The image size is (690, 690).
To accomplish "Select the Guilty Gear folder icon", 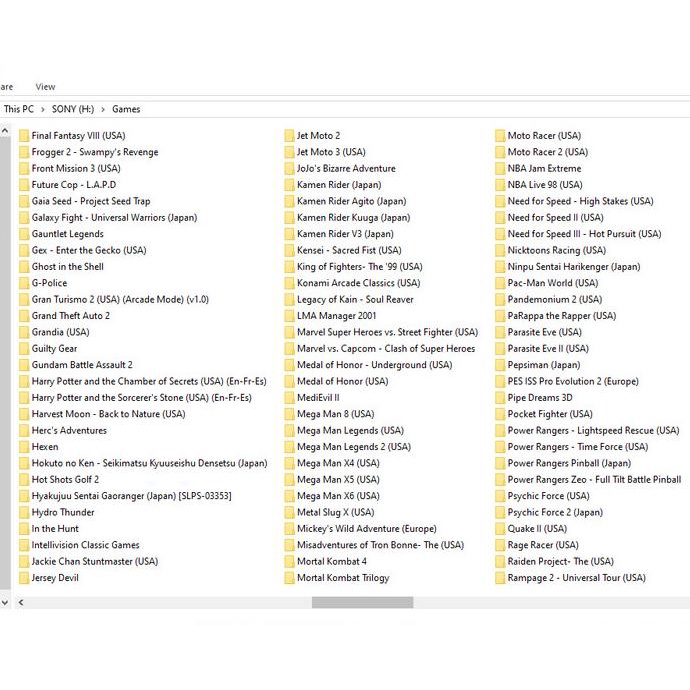I will (24, 349).
